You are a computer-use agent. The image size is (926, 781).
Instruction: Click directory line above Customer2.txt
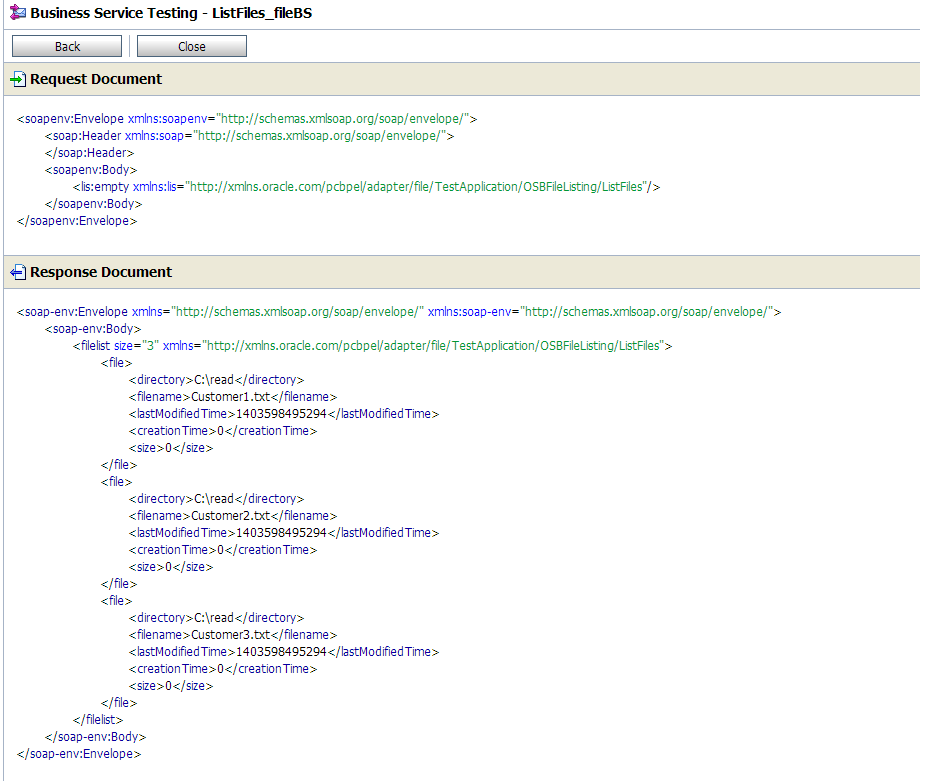pos(216,499)
